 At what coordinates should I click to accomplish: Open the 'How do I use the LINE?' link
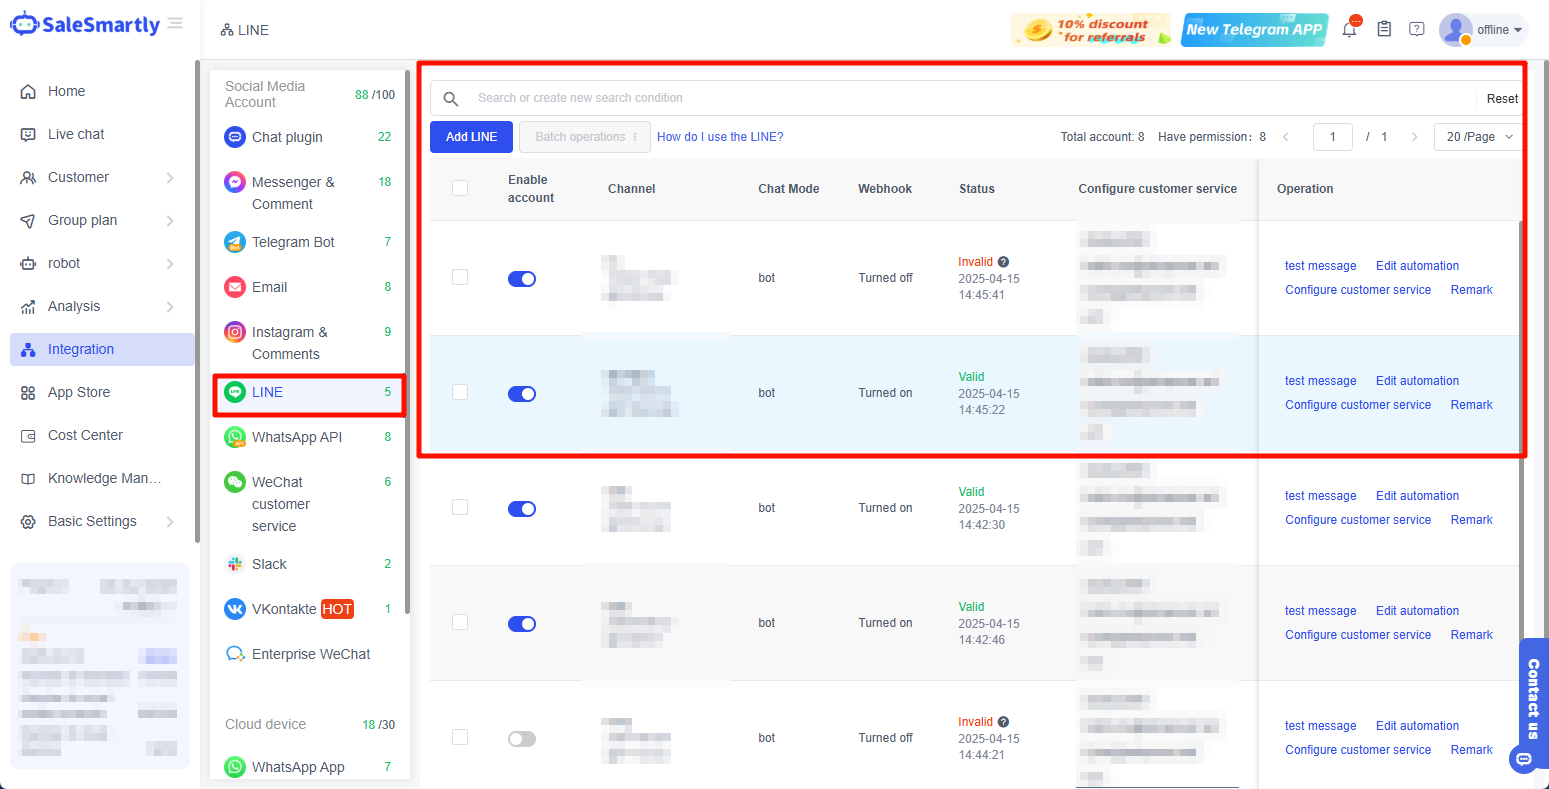pyautogui.click(x=720, y=137)
